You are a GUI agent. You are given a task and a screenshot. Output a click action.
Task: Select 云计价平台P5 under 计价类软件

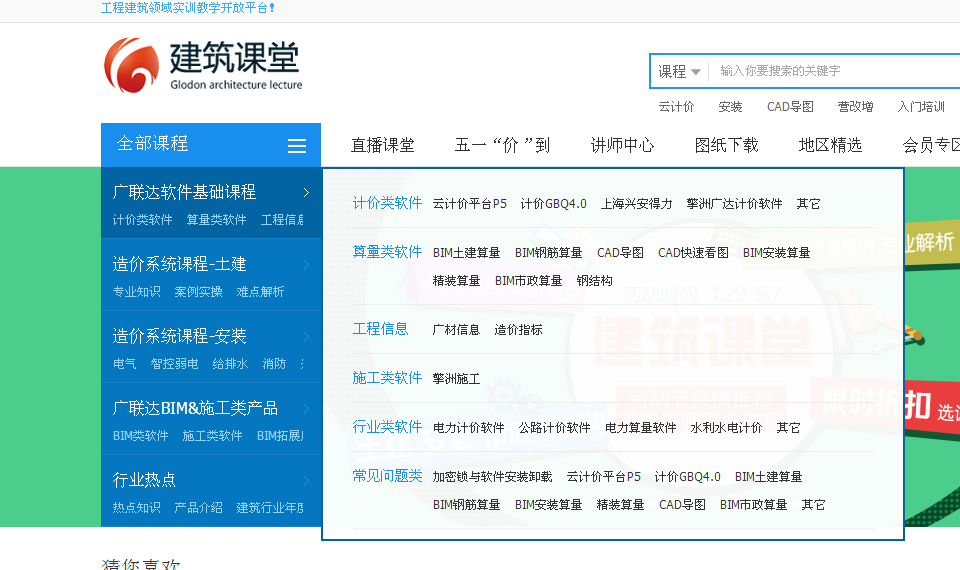470,203
